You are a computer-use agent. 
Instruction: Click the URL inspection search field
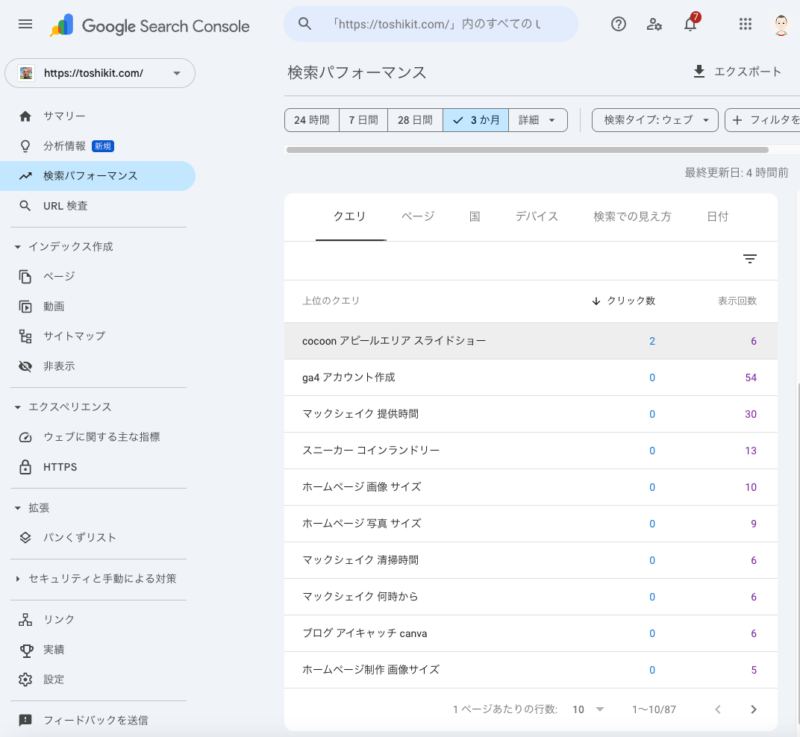430,24
